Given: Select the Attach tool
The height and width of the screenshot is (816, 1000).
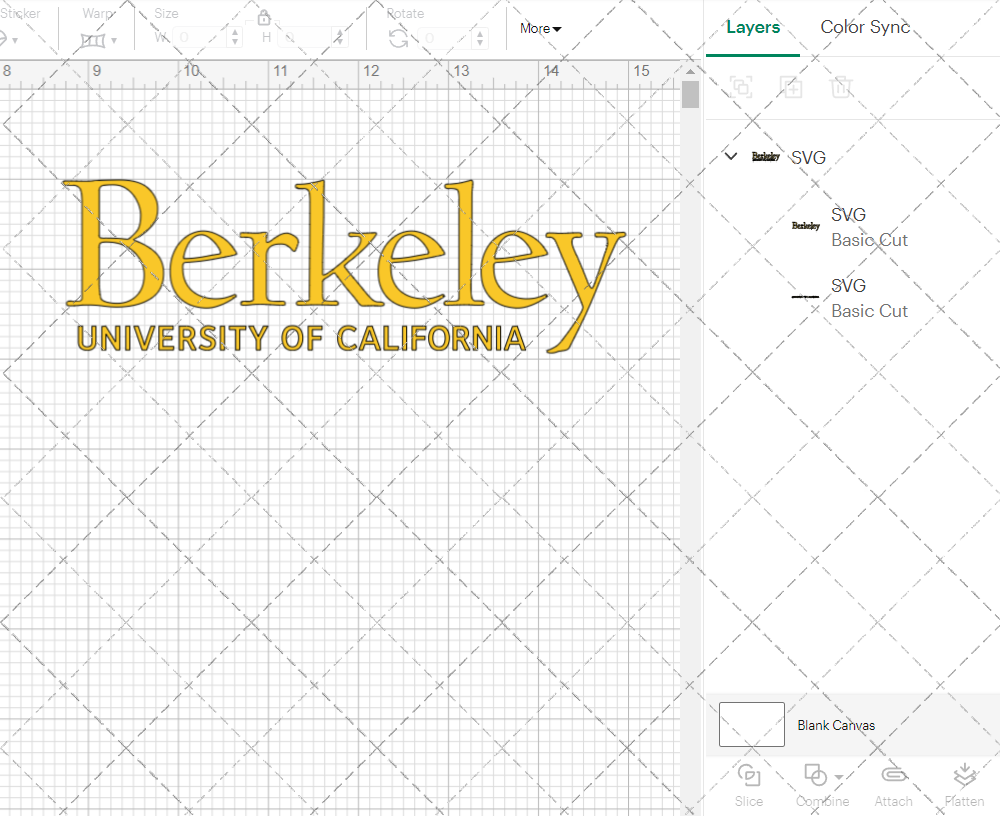Looking at the screenshot, I should pos(893,785).
